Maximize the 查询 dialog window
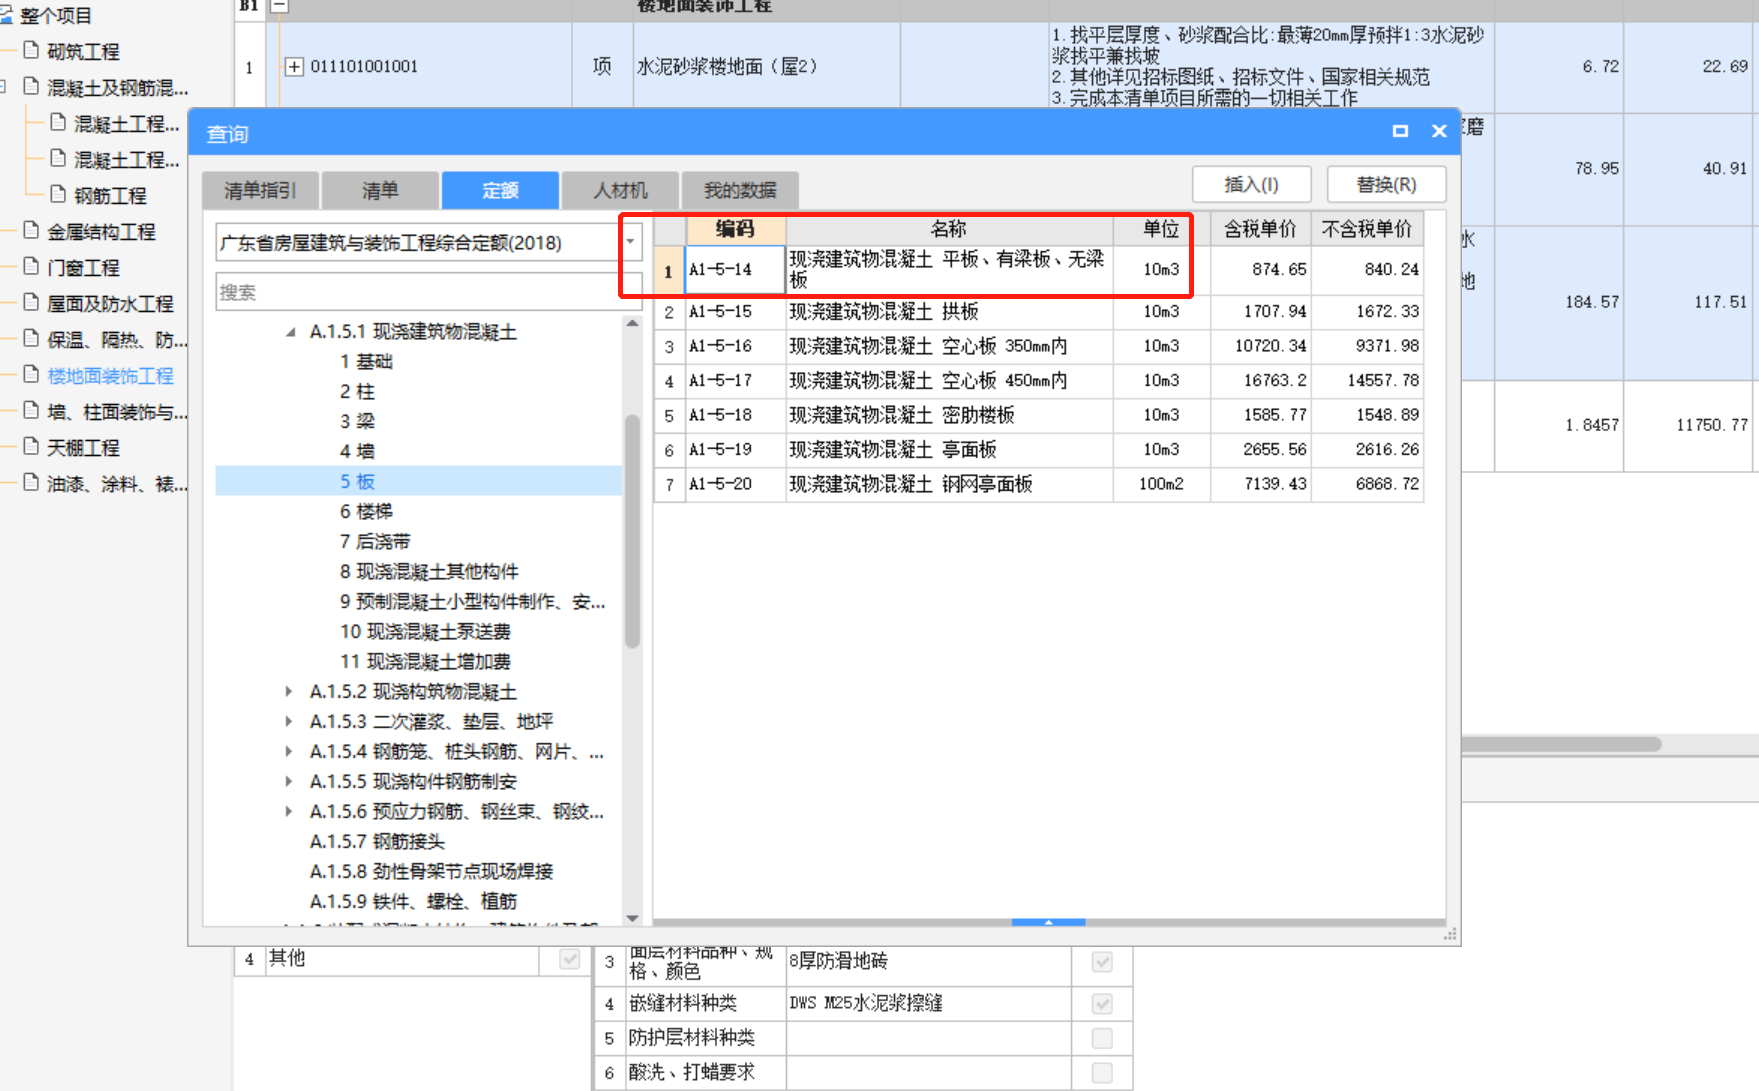This screenshot has width=1759, height=1091. 1400,131
